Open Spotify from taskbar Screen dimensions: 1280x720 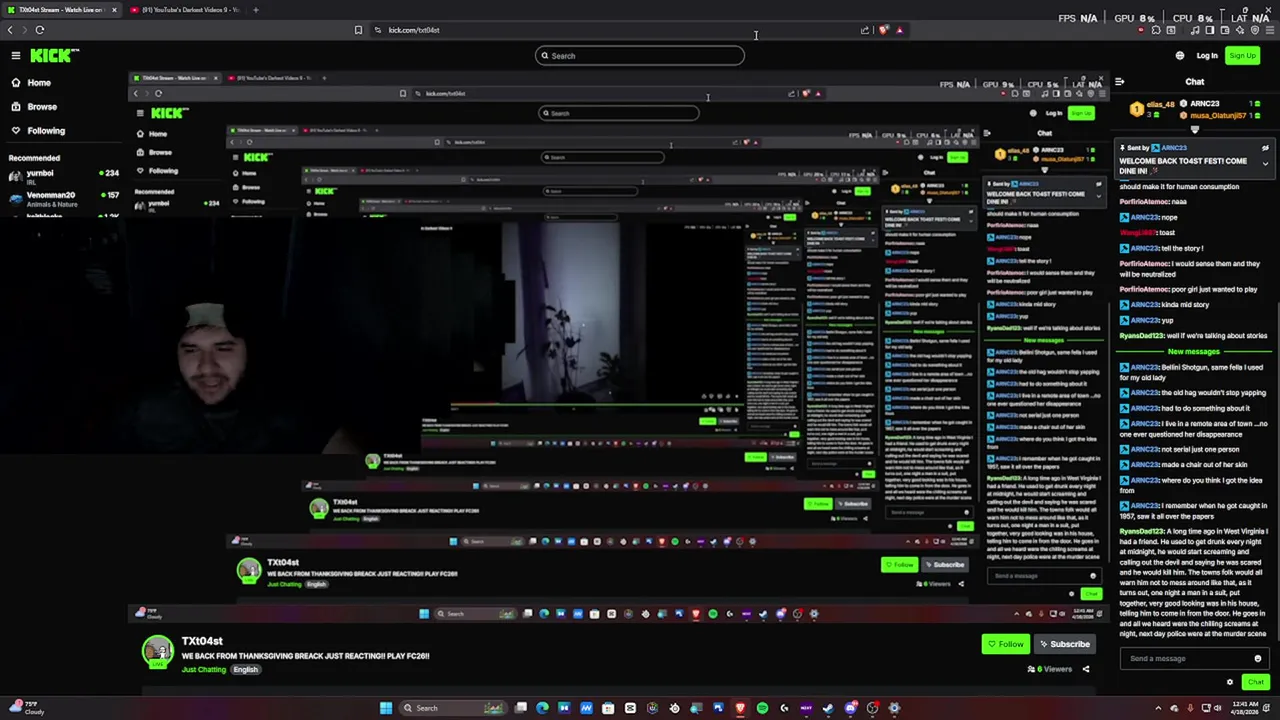tap(762, 709)
